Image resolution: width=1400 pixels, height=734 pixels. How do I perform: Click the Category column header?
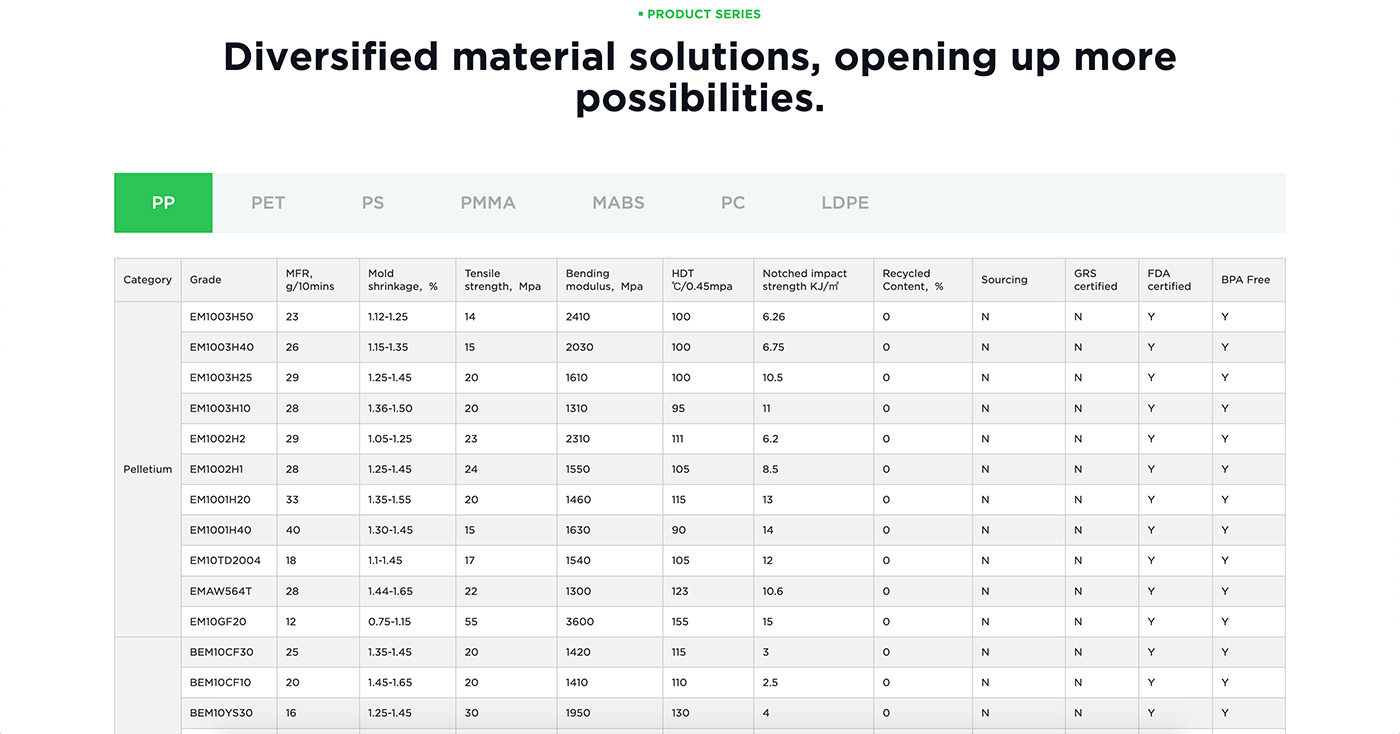148,280
